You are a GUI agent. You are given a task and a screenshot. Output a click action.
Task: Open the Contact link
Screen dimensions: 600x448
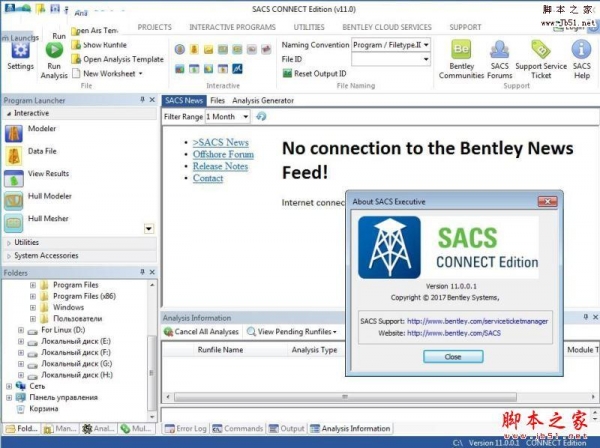click(x=208, y=178)
